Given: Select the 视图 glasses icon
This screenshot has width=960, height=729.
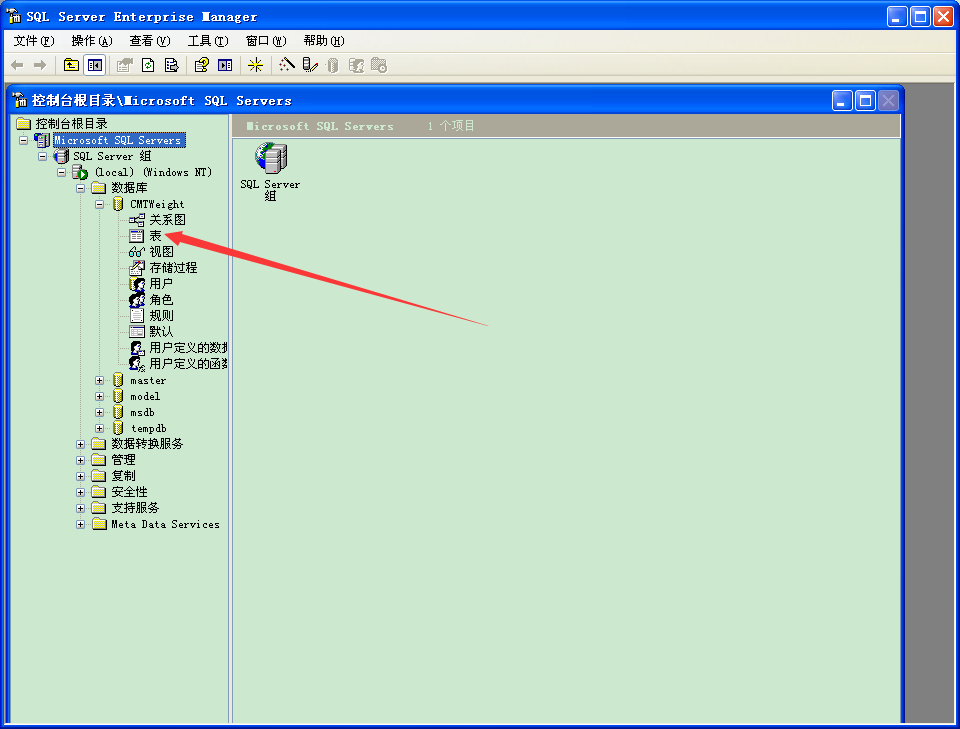Looking at the screenshot, I should click(137, 252).
